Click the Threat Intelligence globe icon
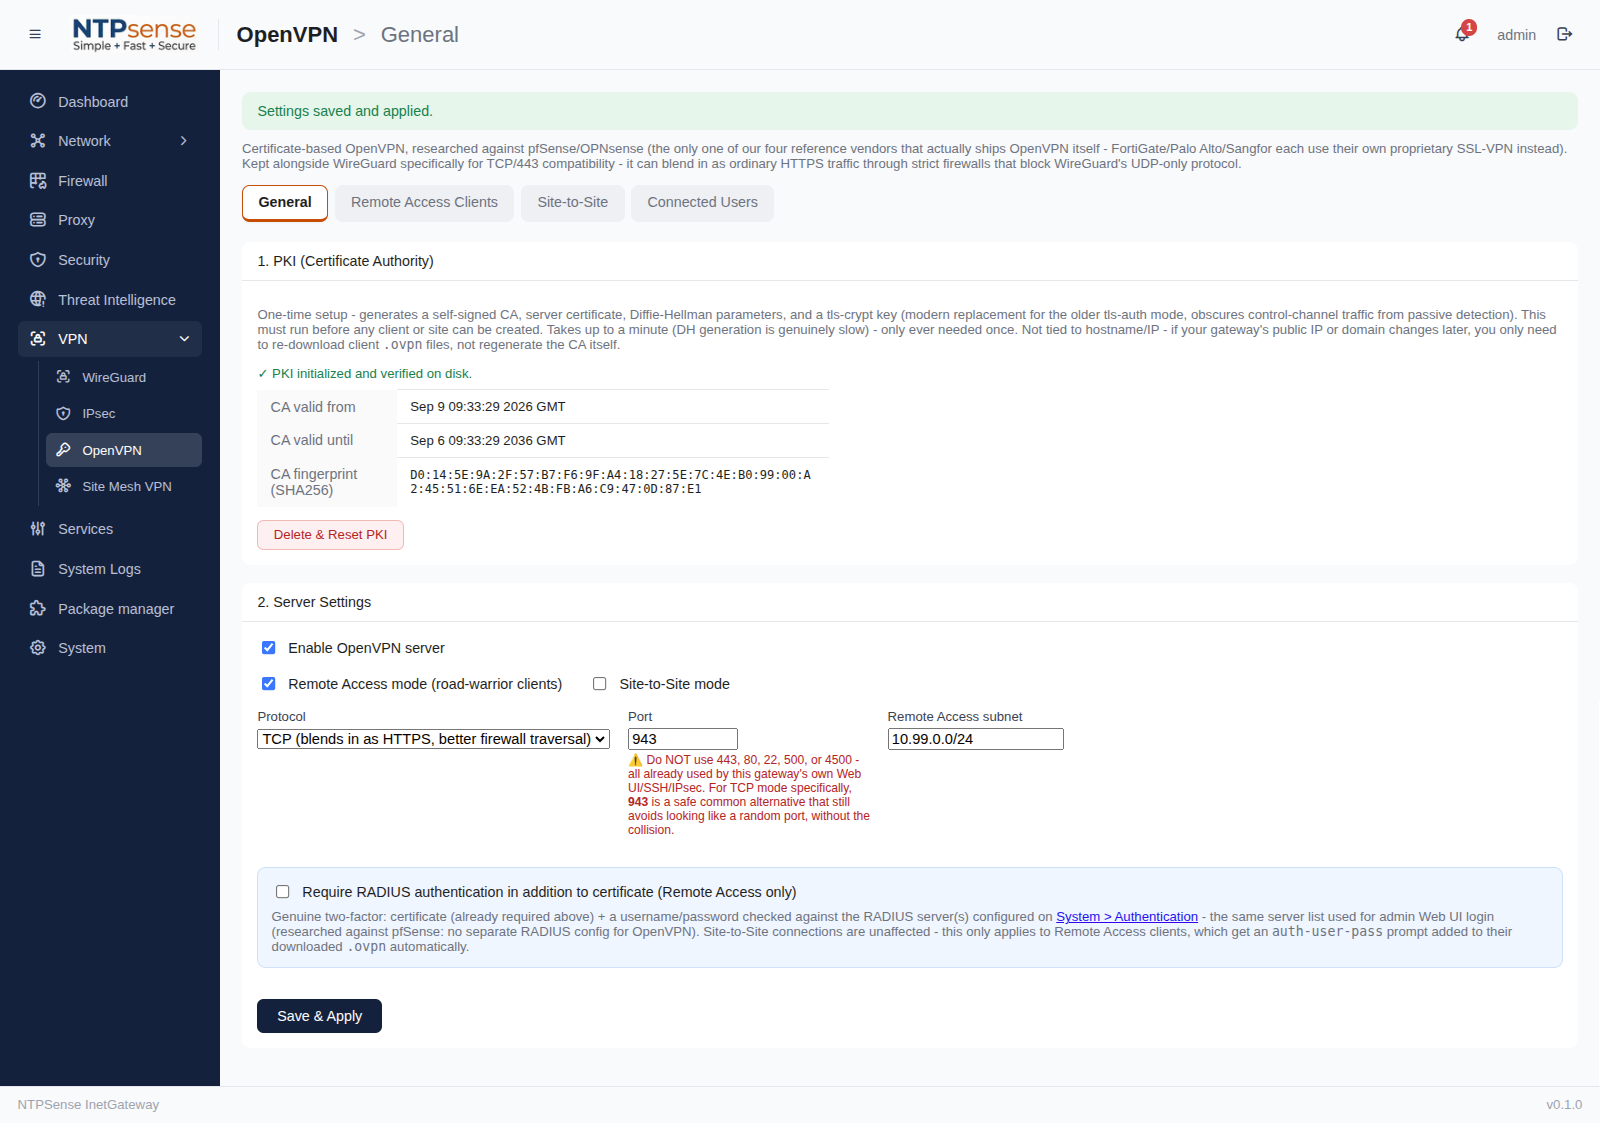 [38, 299]
